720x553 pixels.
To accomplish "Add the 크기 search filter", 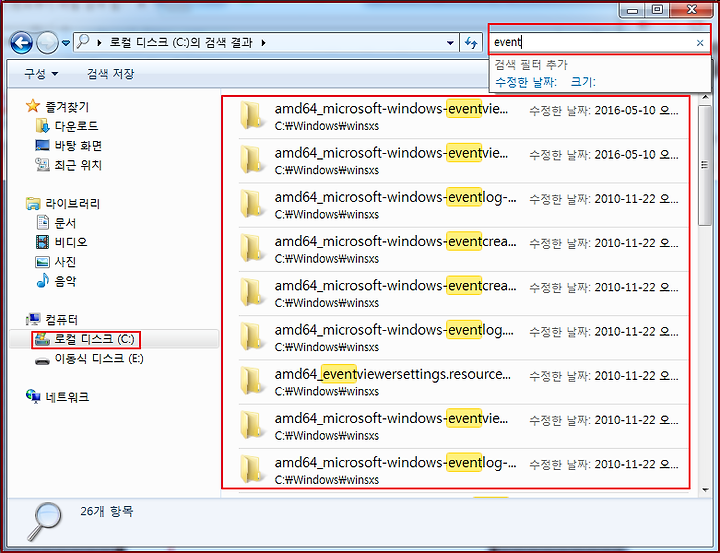I will click(x=583, y=82).
